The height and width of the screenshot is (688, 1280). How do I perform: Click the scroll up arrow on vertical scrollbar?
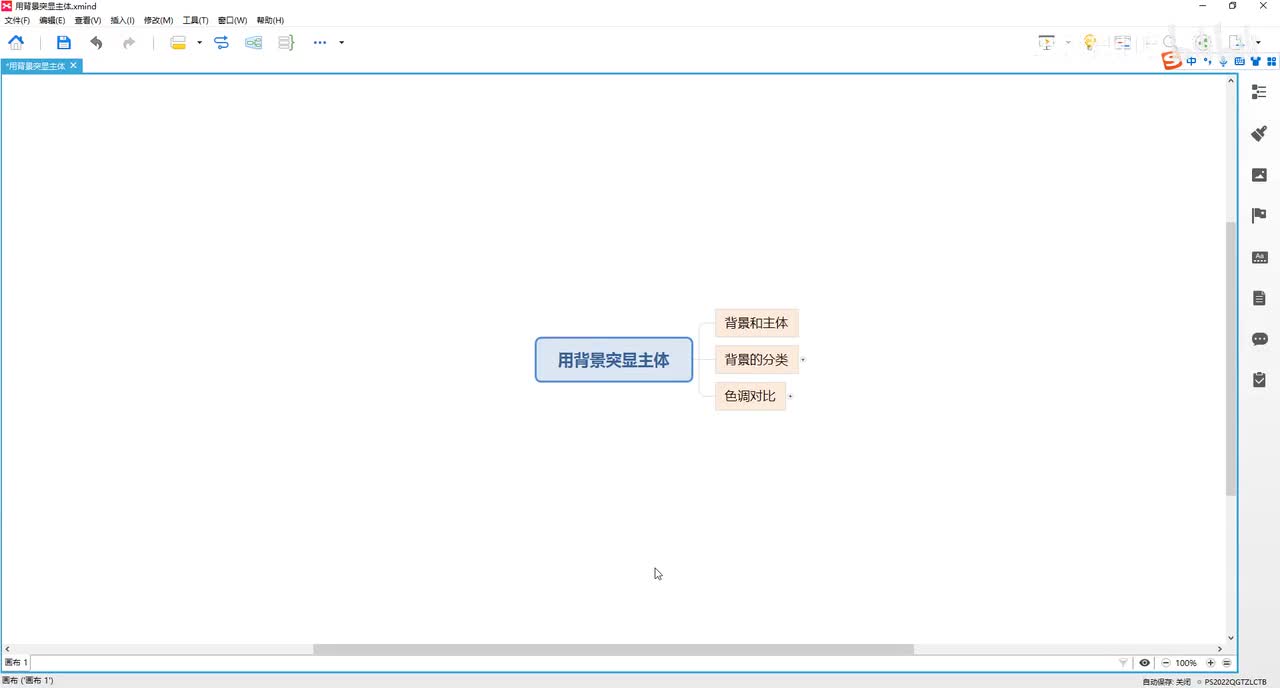coord(1231,80)
